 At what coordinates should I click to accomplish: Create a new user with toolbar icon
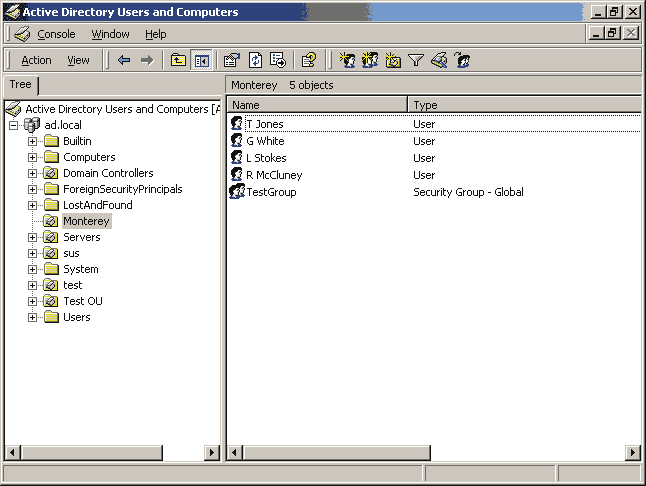click(x=348, y=60)
